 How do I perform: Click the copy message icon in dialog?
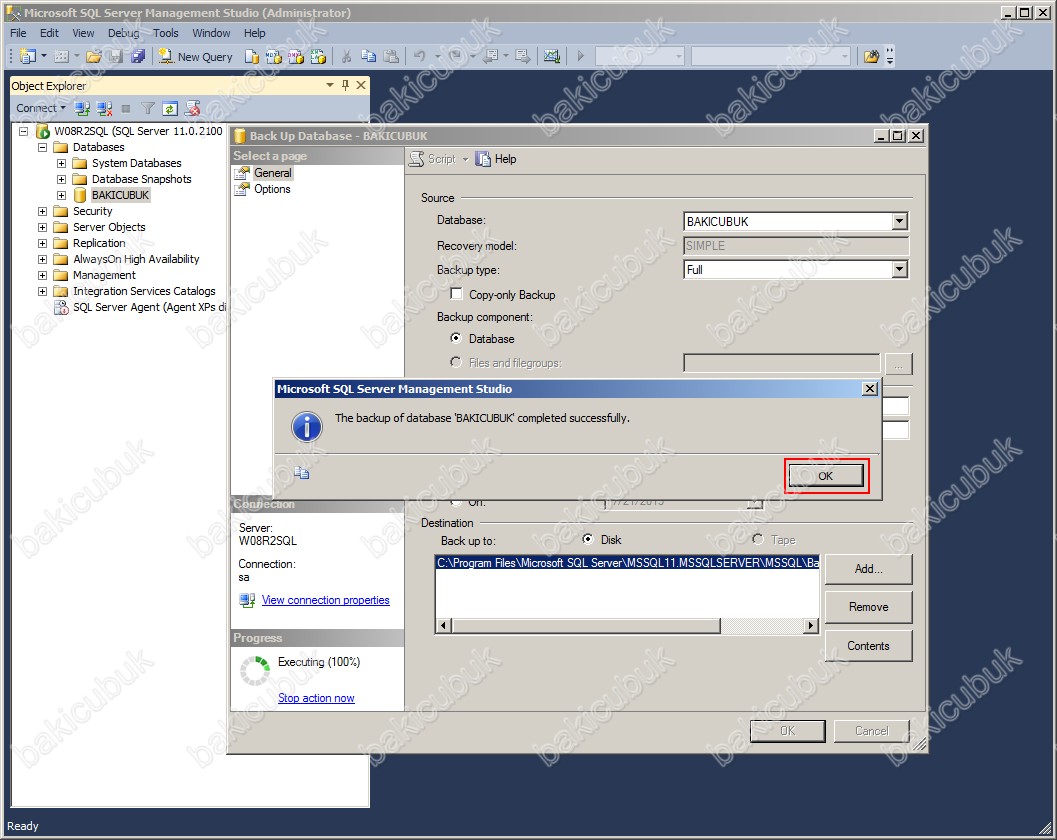click(302, 473)
